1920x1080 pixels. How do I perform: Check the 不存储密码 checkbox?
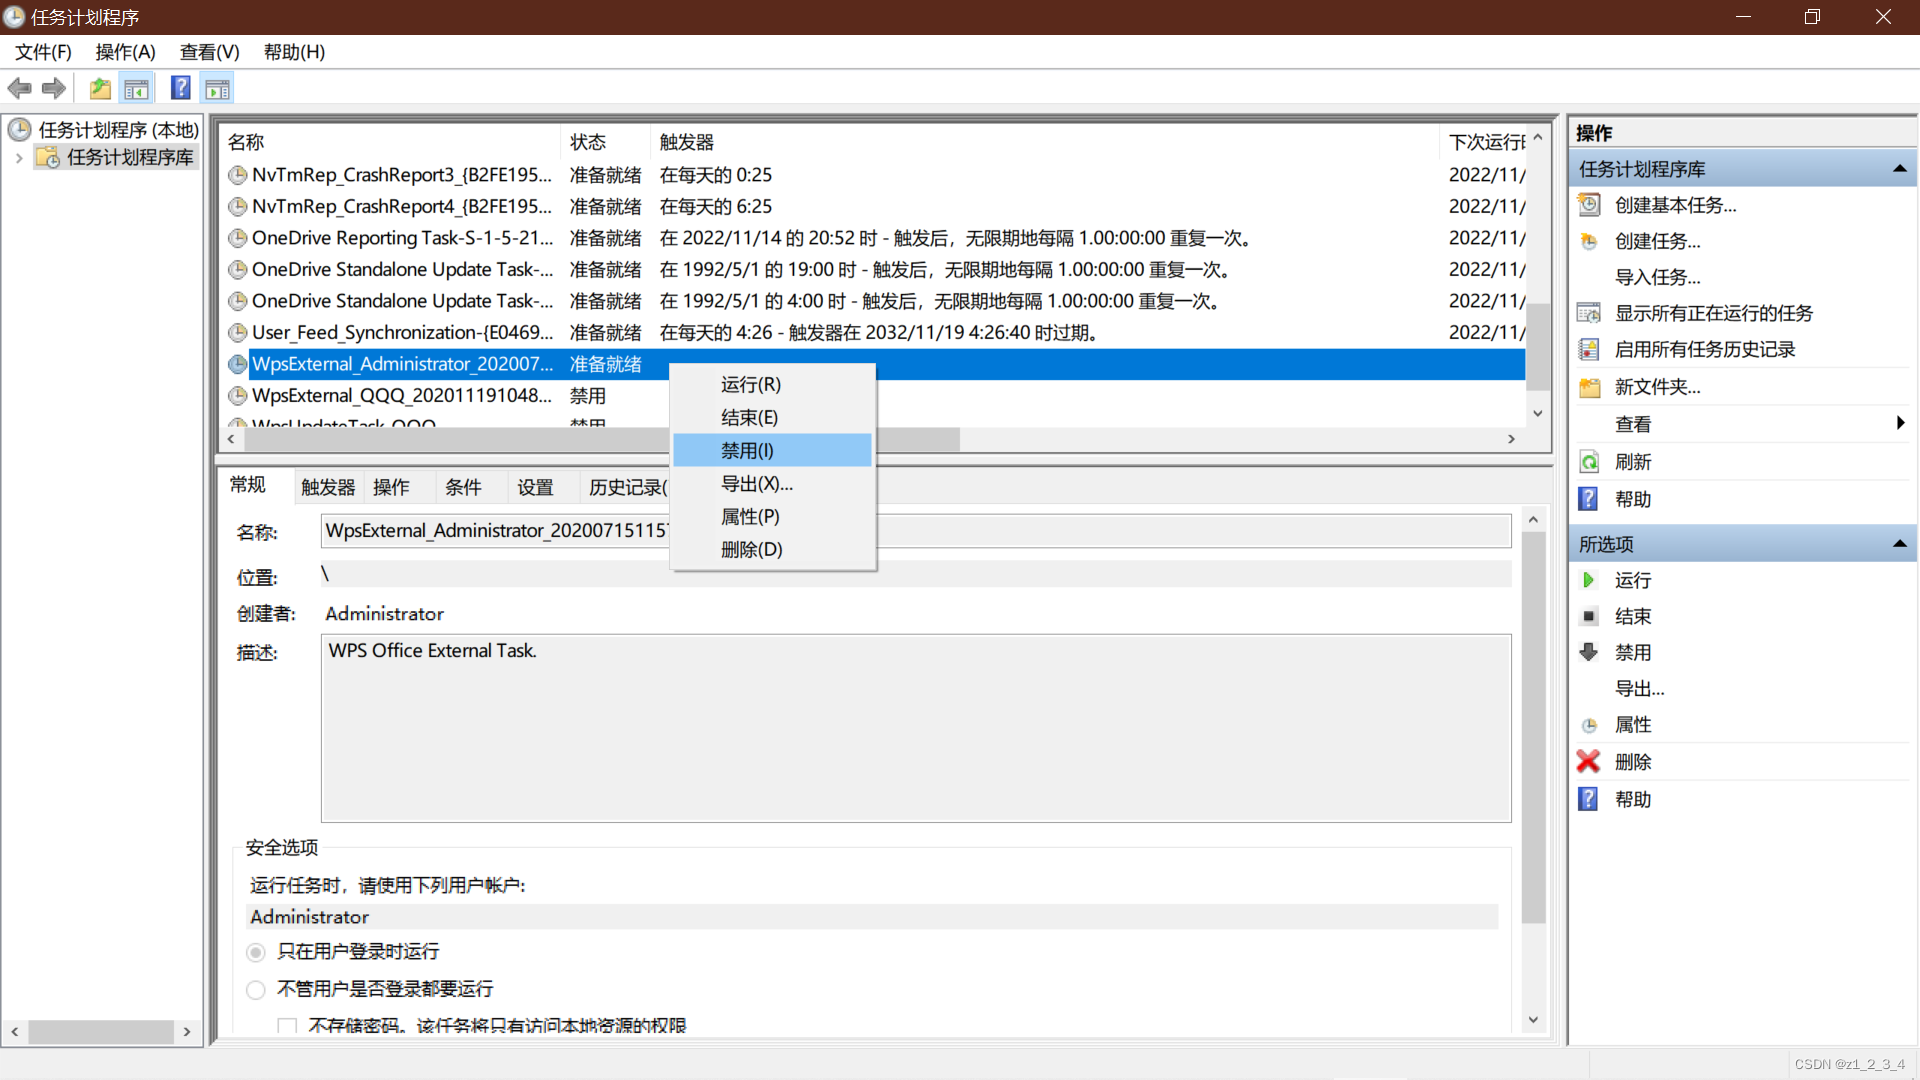pos(287,1025)
